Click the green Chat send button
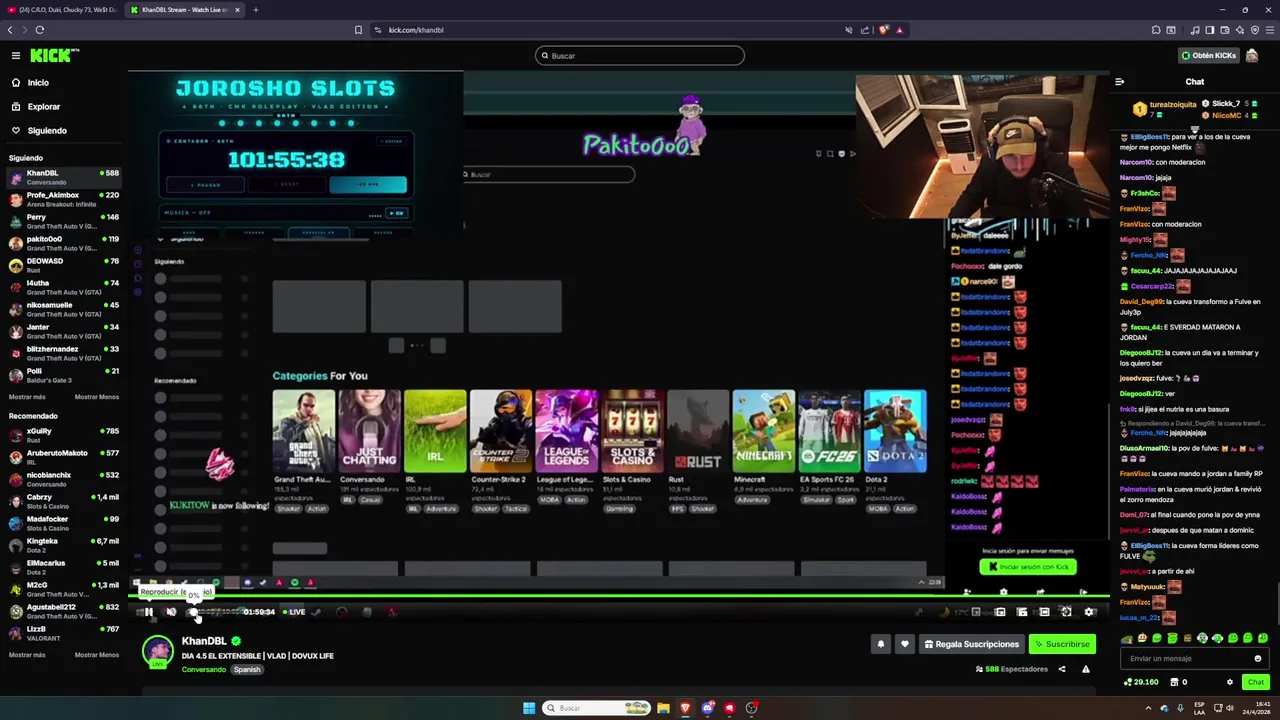This screenshot has width=1280, height=720. [1256, 682]
